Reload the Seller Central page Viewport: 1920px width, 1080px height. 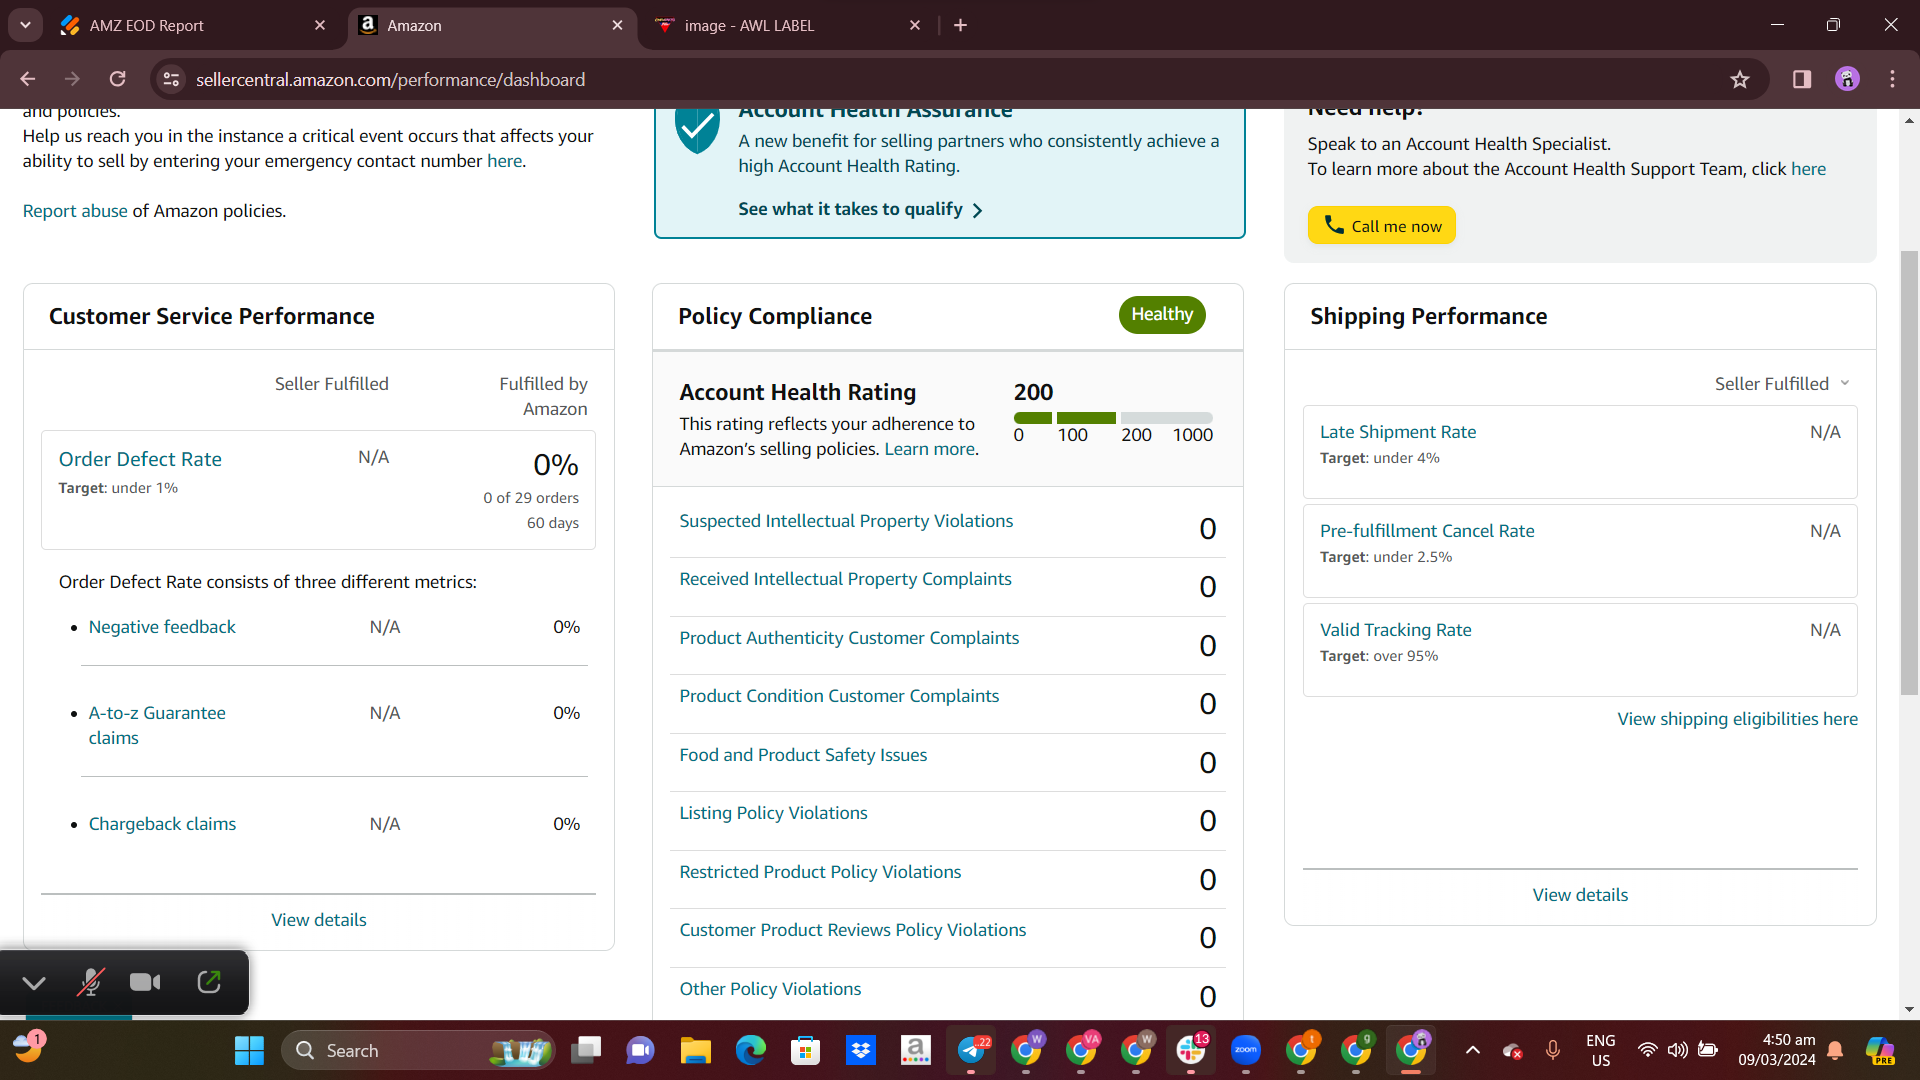pyautogui.click(x=118, y=79)
